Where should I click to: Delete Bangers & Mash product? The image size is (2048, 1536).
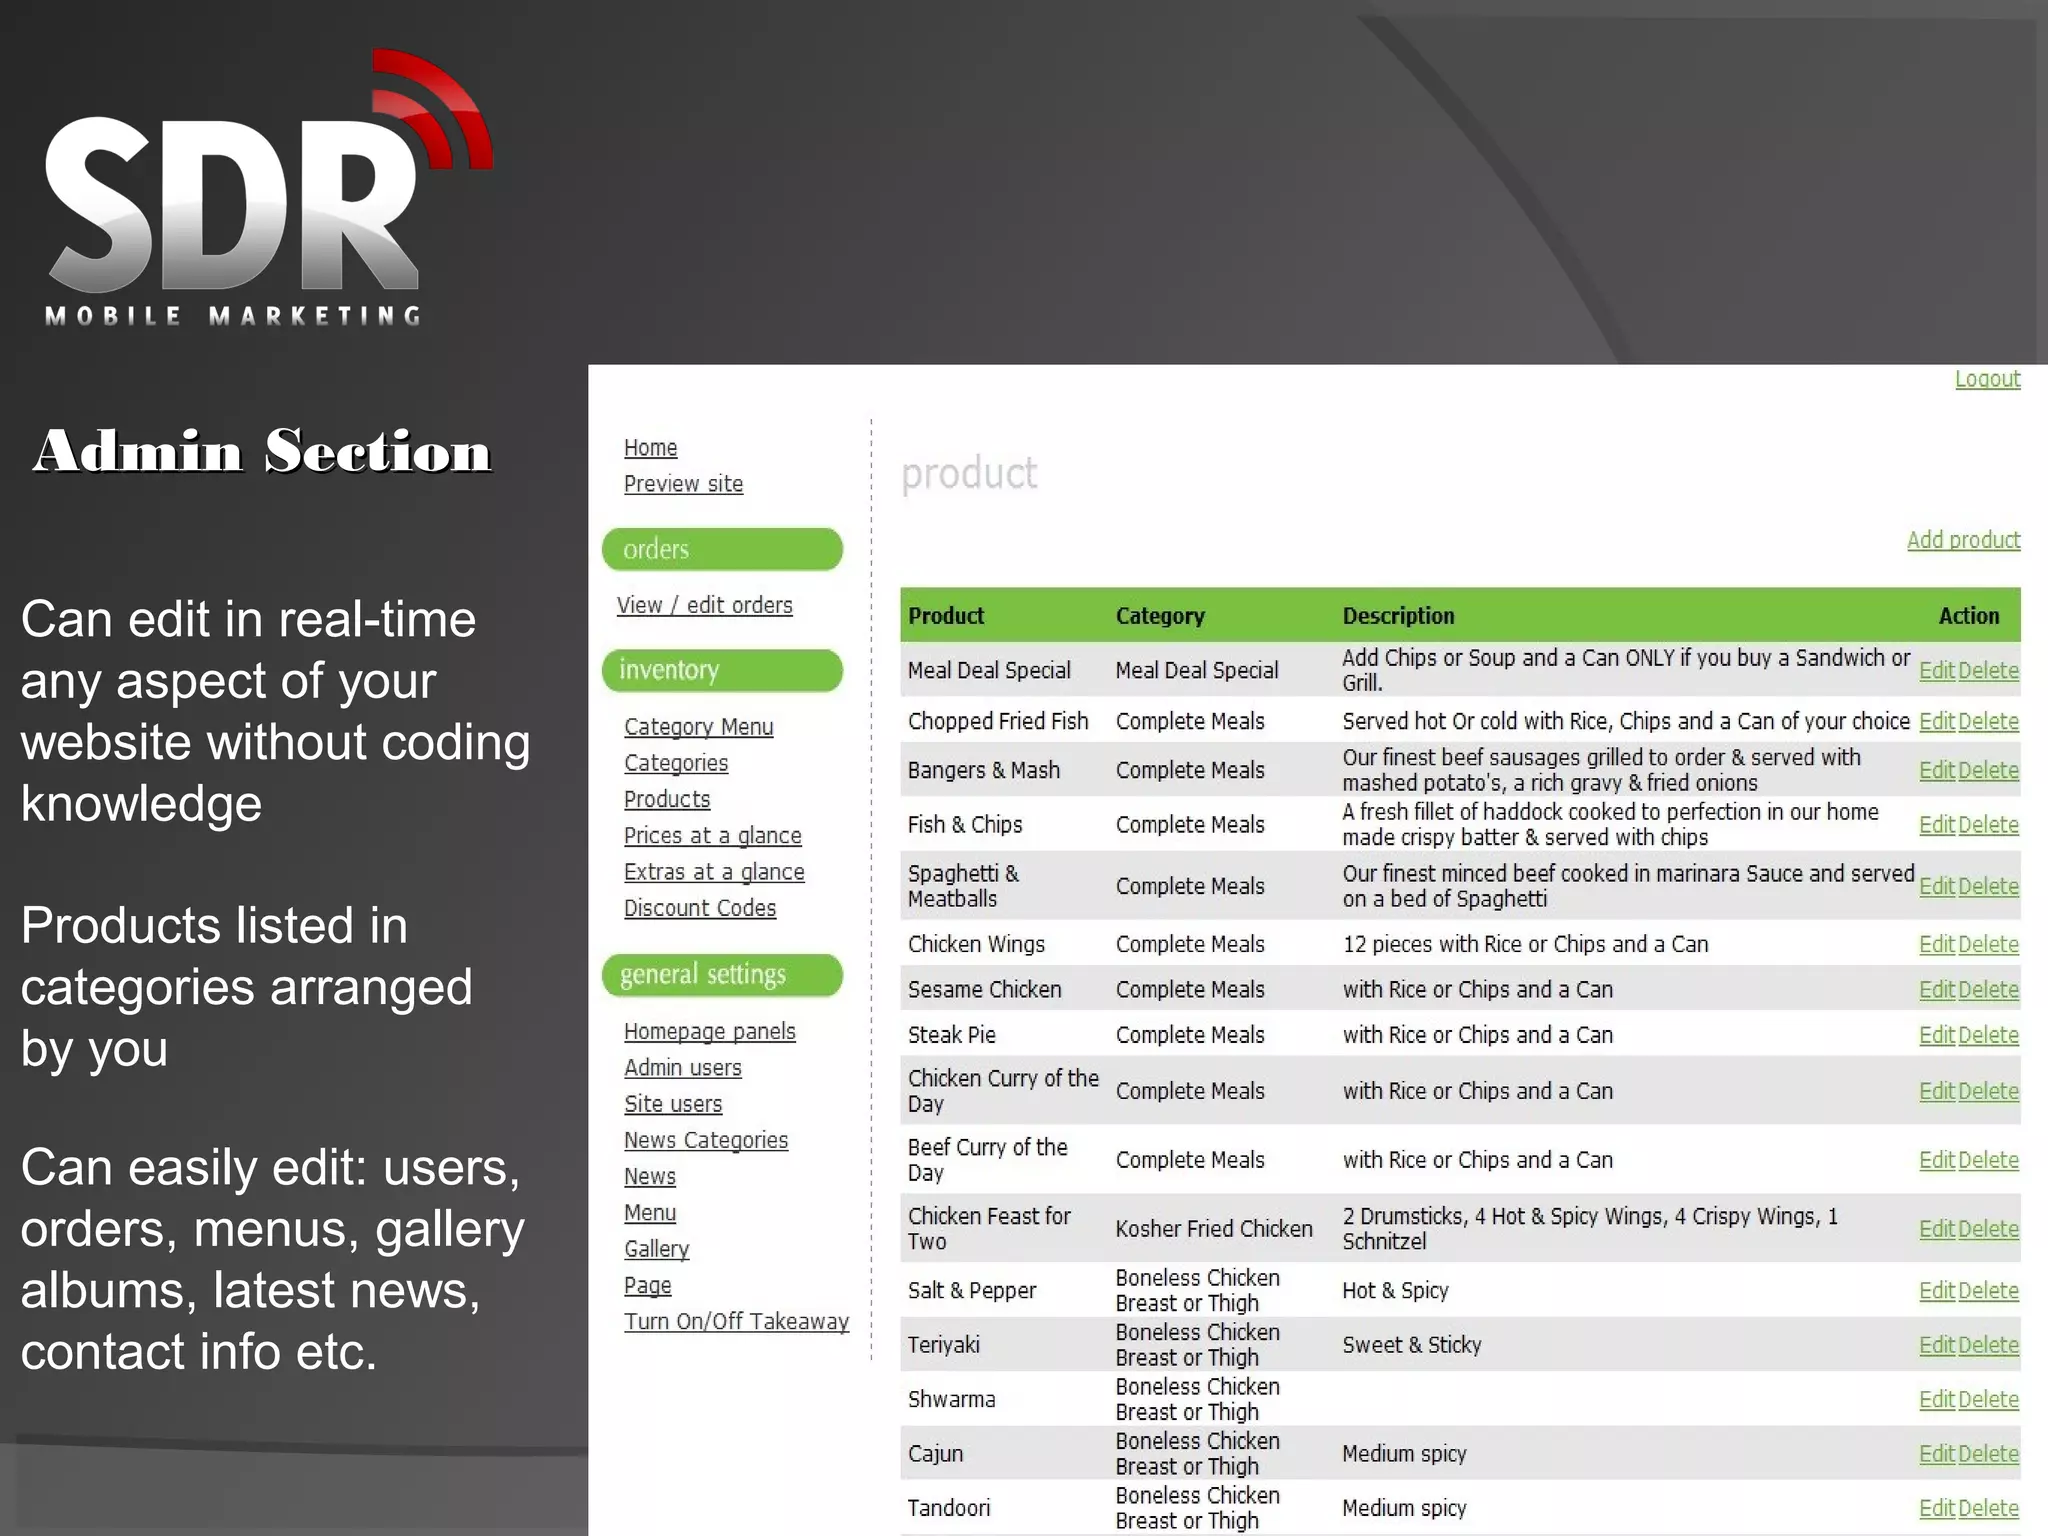click(x=1988, y=771)
